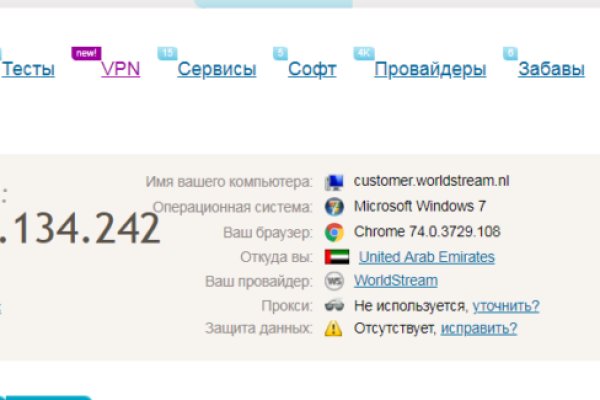Viewport: 600px width, 400px height.
Task: Open the VPN navigation item
Action: click(120, 69)
